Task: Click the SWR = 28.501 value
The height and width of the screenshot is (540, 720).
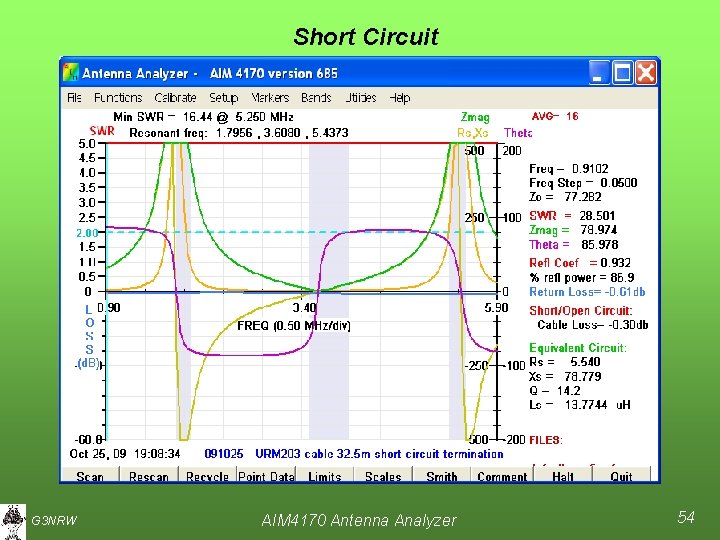Action: point(572,216)
